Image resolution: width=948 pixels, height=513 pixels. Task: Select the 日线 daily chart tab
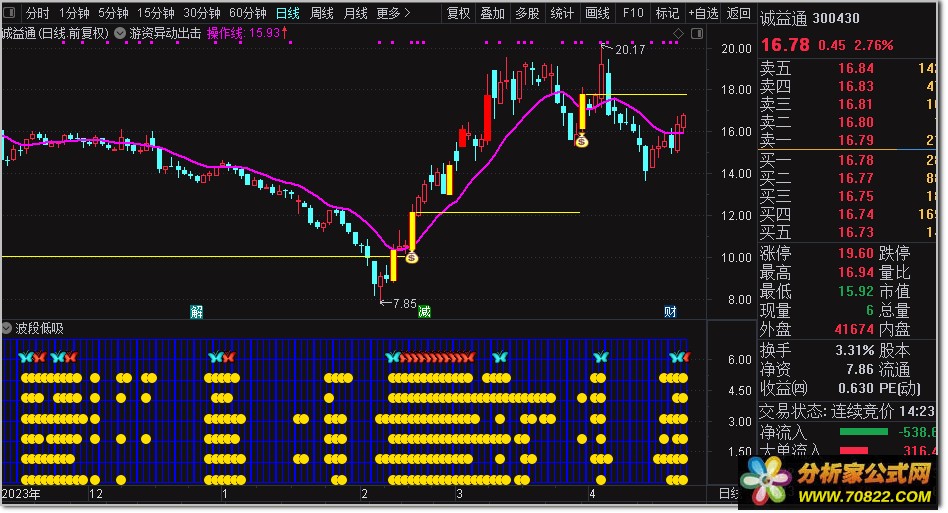288,13
